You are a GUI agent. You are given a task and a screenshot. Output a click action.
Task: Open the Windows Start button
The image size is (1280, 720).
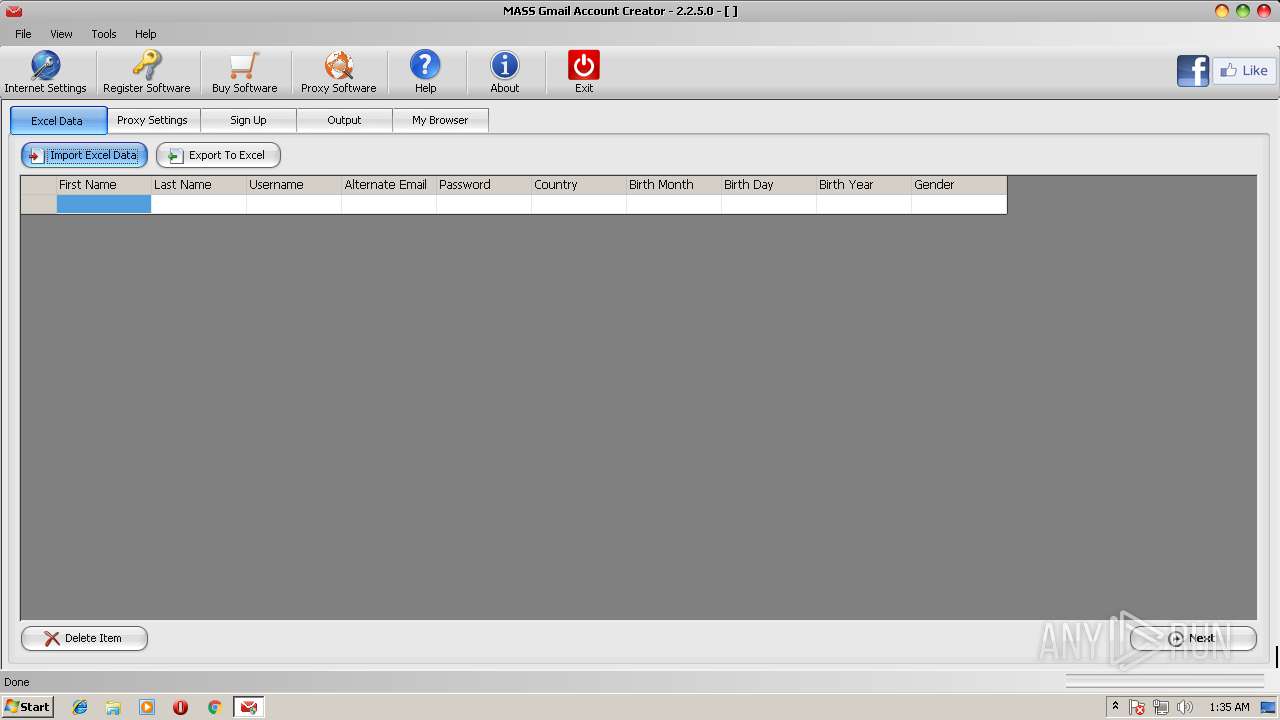click(x=27, y=707)
